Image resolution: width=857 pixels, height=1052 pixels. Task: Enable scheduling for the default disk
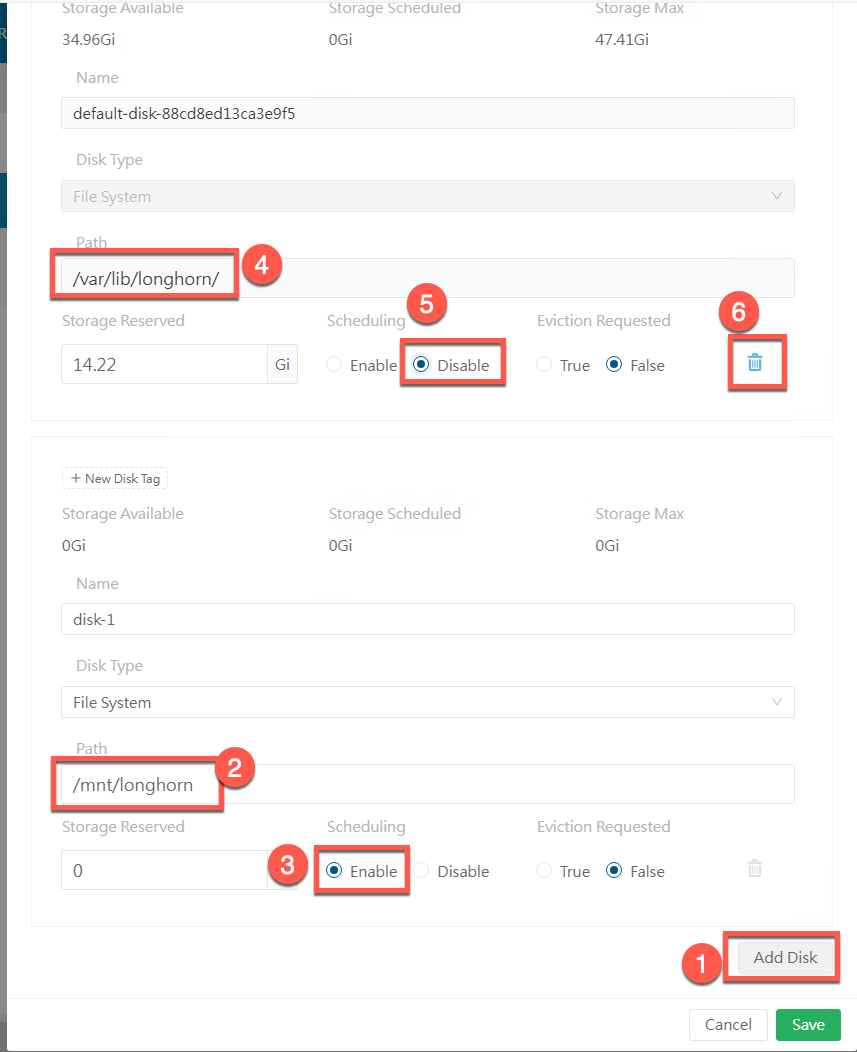(335, 366)
